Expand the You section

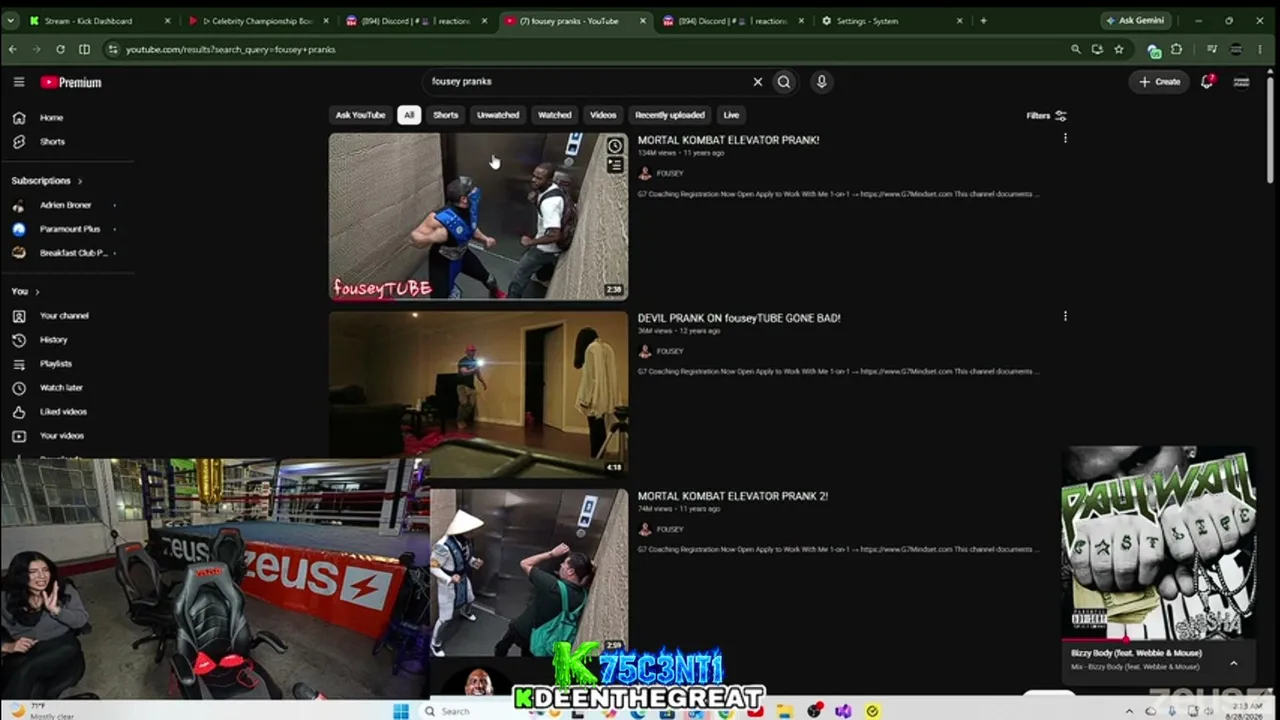click(25, 292)
